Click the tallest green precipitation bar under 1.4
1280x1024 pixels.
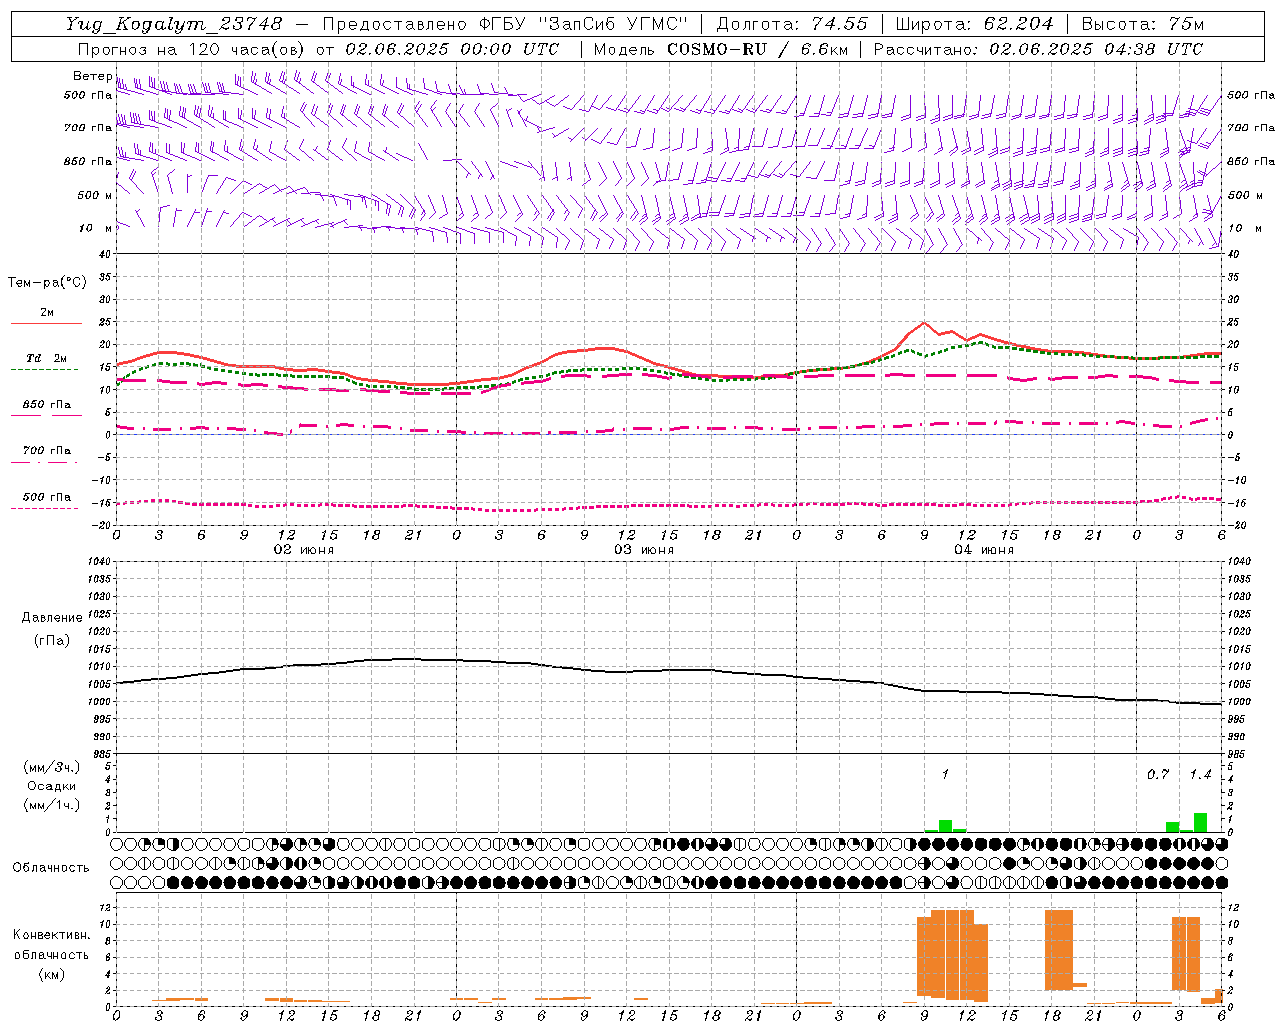click(1200, 822)
